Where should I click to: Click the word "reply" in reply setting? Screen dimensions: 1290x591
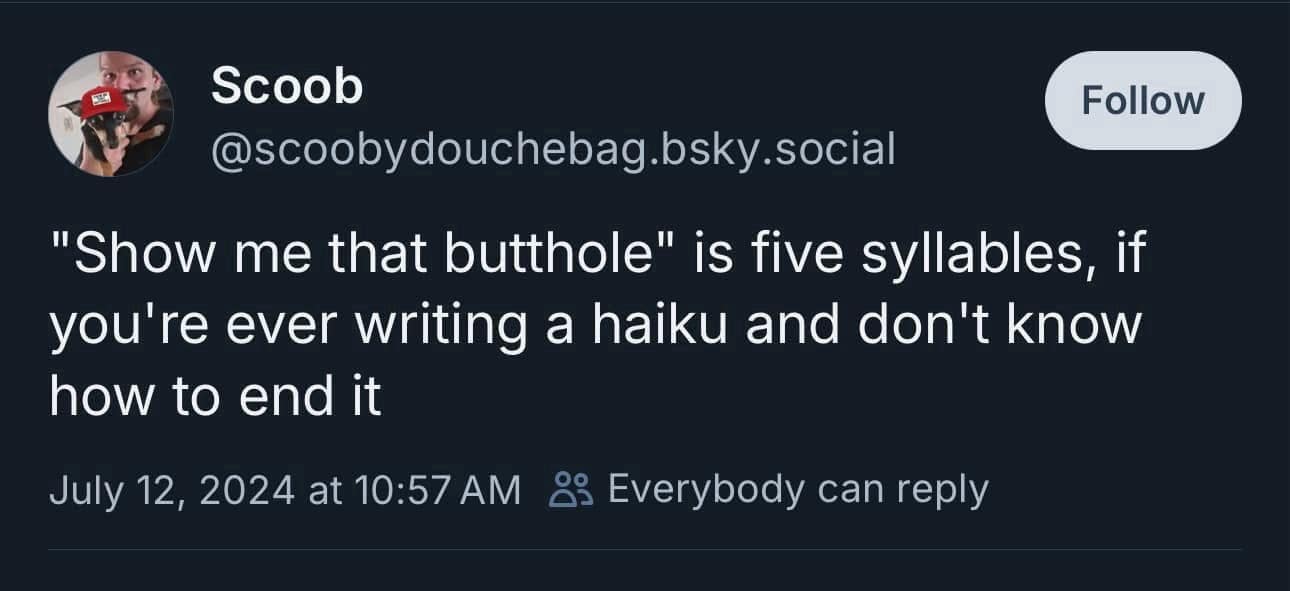pyautogui.click(x=942, y=489)
